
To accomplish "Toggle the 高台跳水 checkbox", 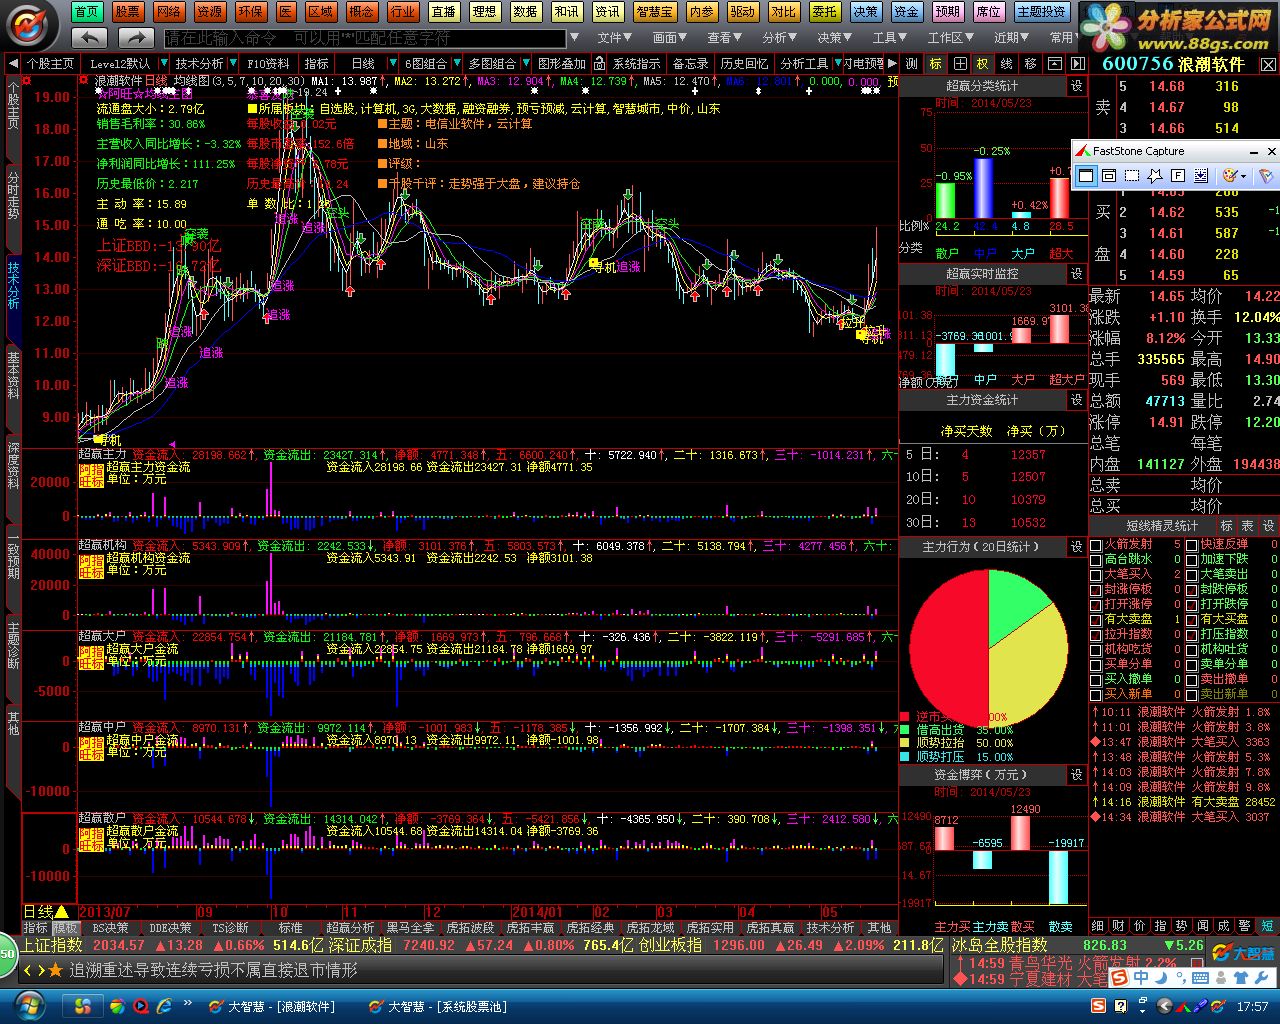I will 1096,560.
